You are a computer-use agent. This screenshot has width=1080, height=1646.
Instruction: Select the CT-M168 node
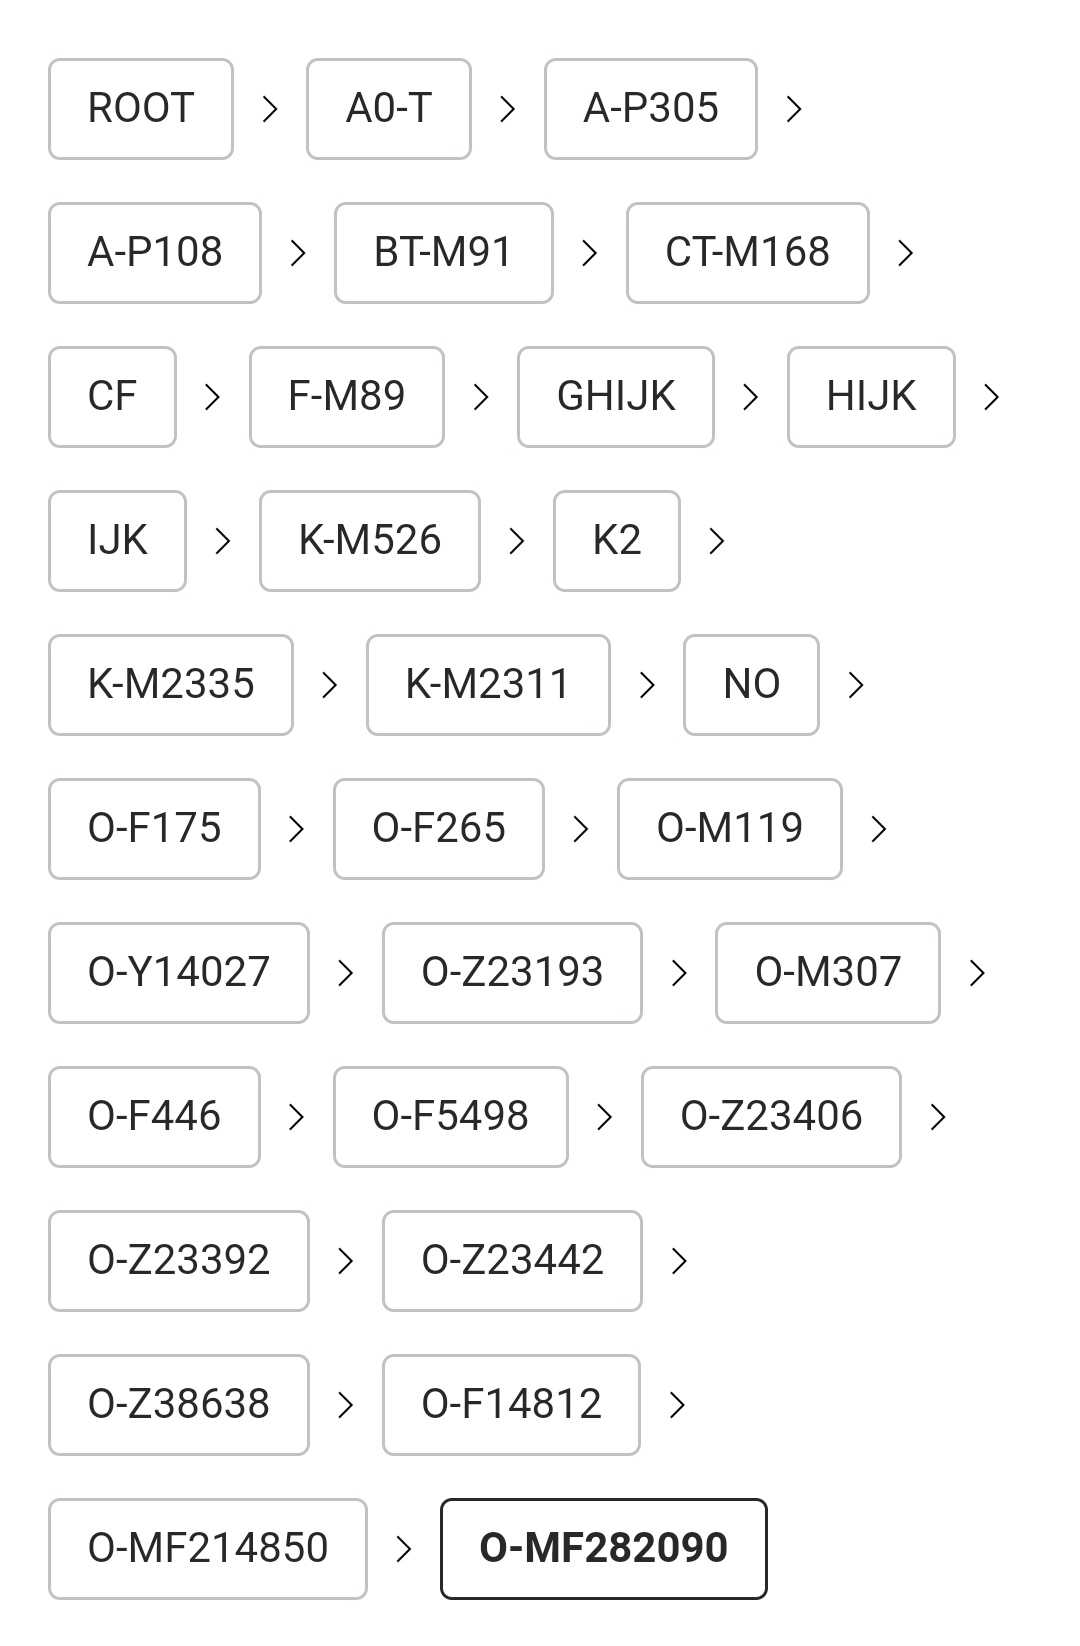[x=748, y=253]
